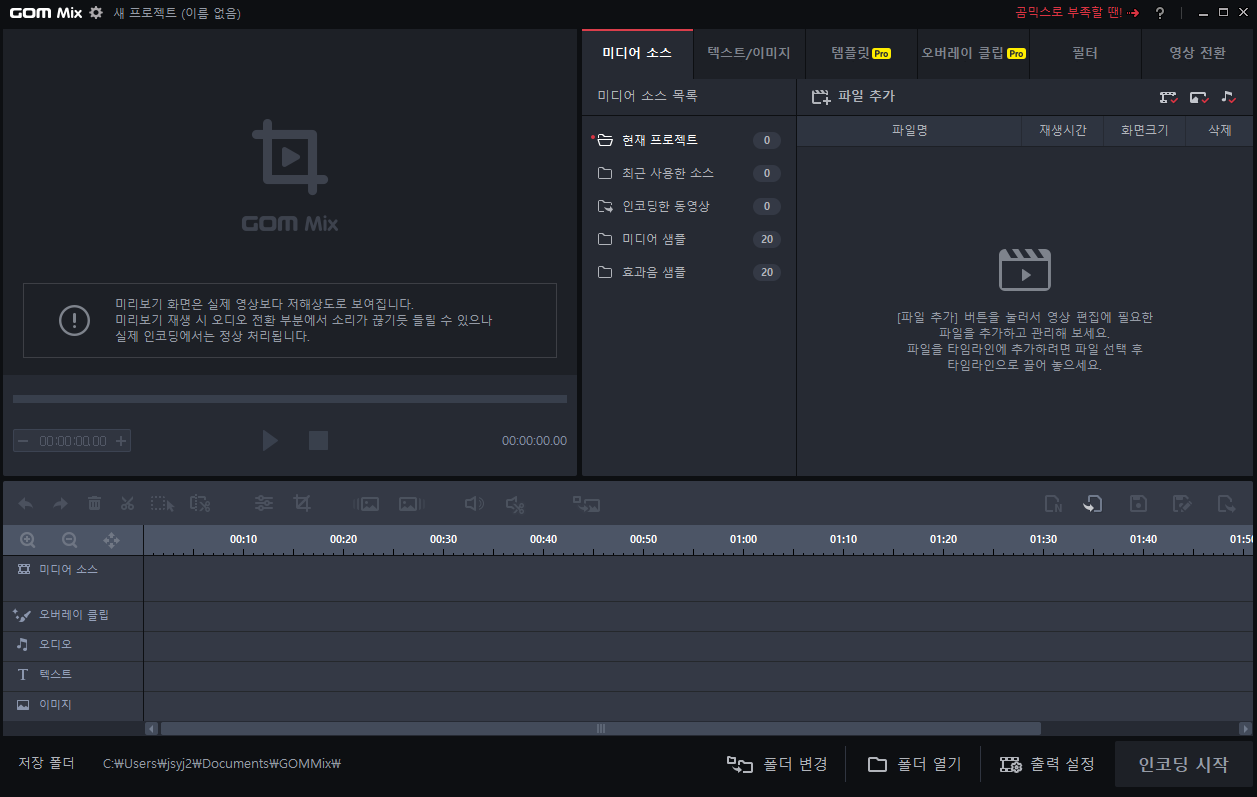Select the 오버레이 클립 timeline track label

73,616
